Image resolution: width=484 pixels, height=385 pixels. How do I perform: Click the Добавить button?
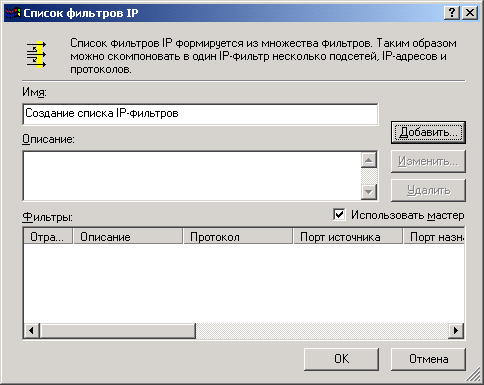[428, 132]
